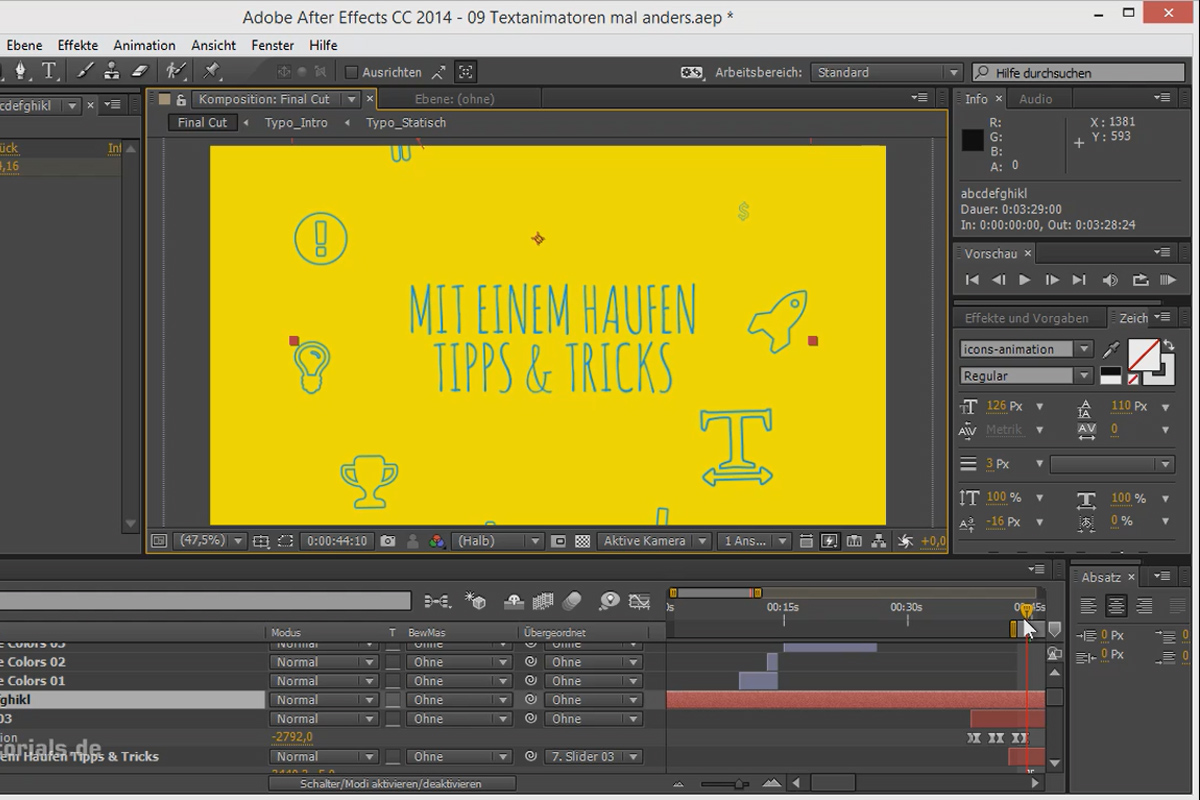The image size is (1200, 800).
Task: Navigate to Typo_Intro composition breadcrumb
Action: tap(296, 123)
